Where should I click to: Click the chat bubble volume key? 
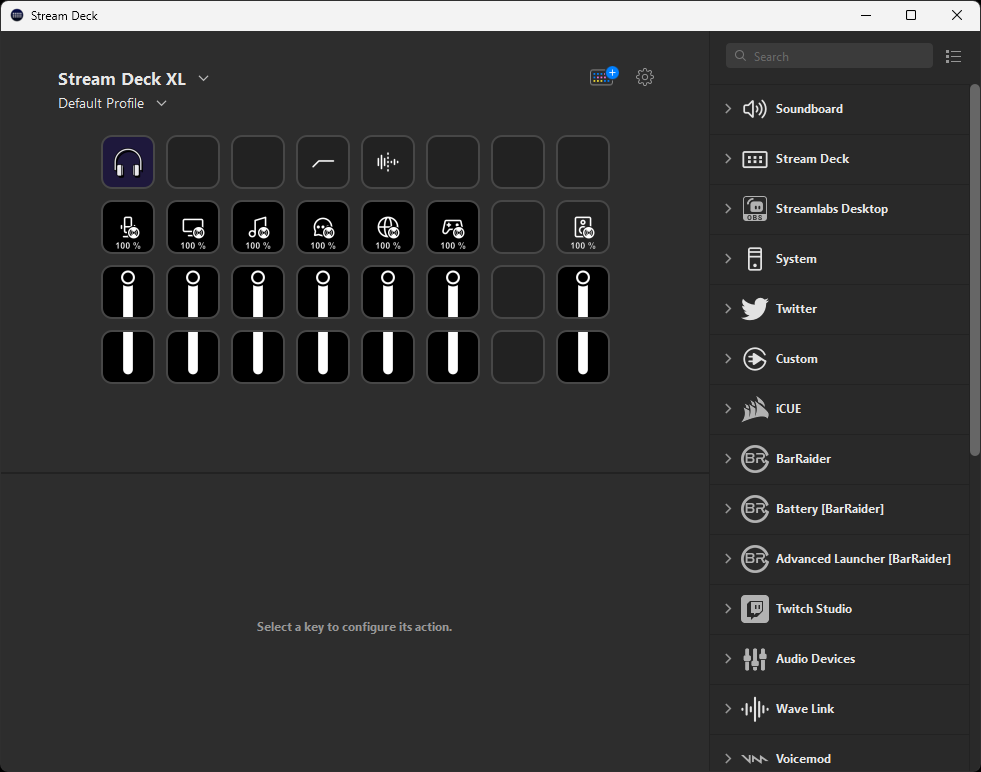[x=323, y=227]
